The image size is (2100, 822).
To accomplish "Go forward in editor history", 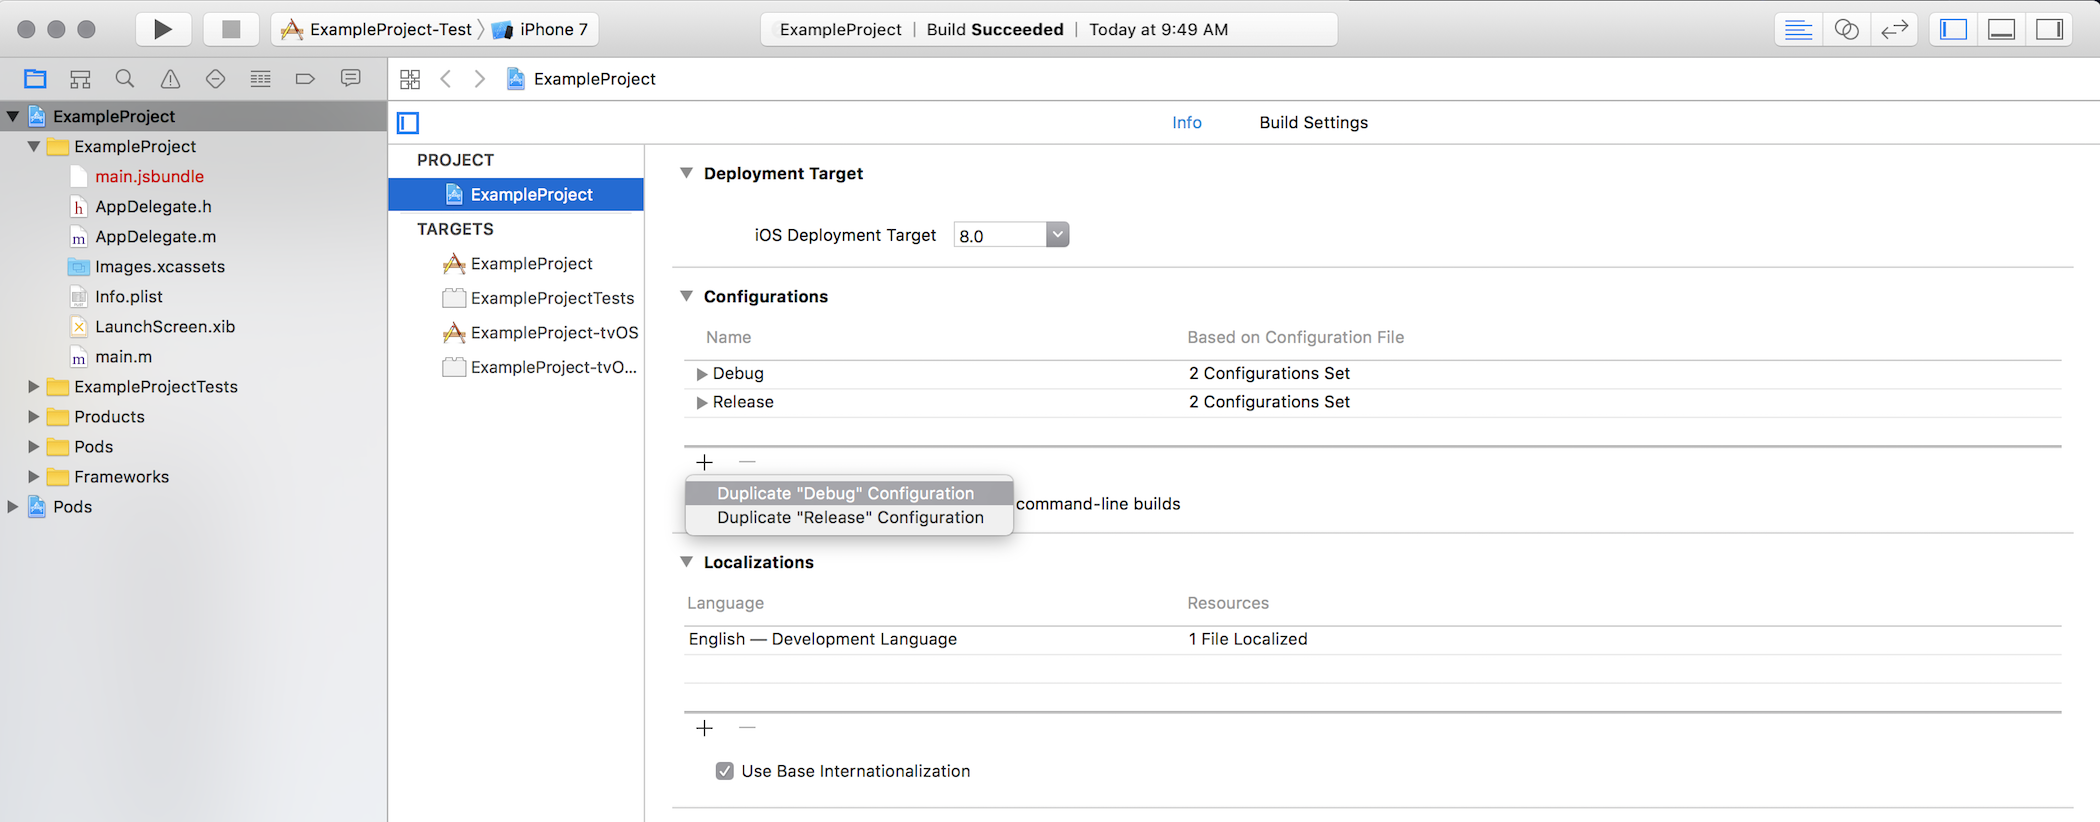I will 480,79.
